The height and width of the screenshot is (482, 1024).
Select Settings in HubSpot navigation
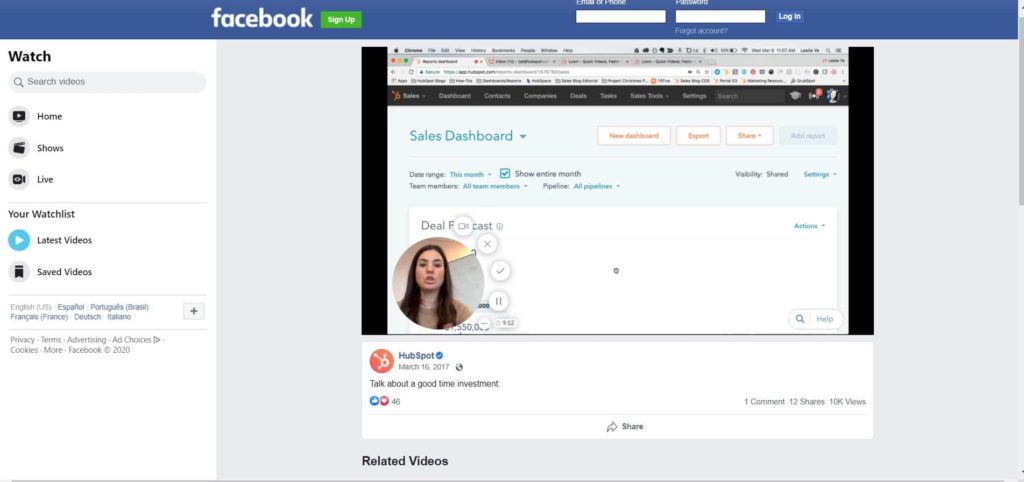694,96
